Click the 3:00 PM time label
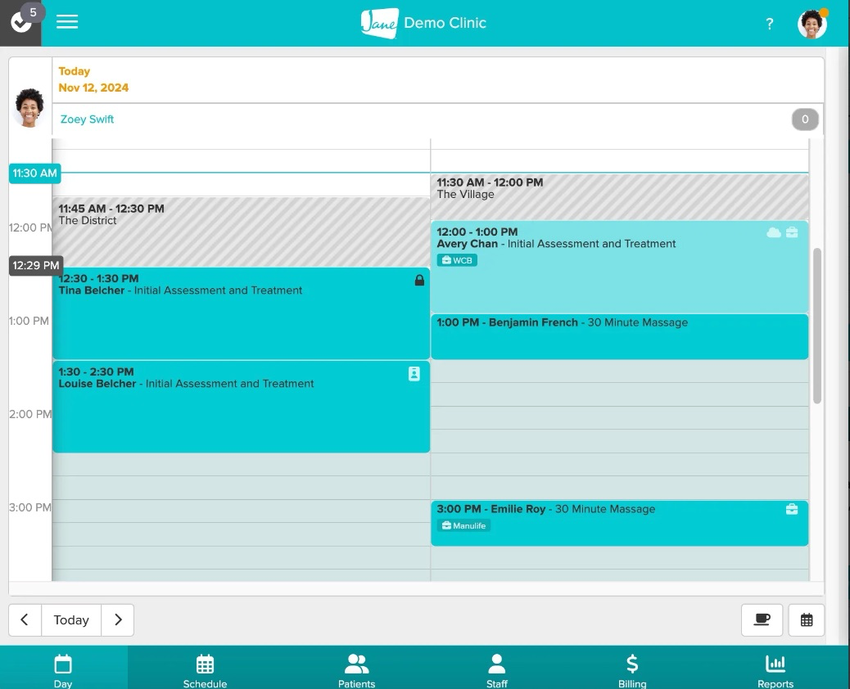Viewport: 850px width, 689px height. [30, 507]
